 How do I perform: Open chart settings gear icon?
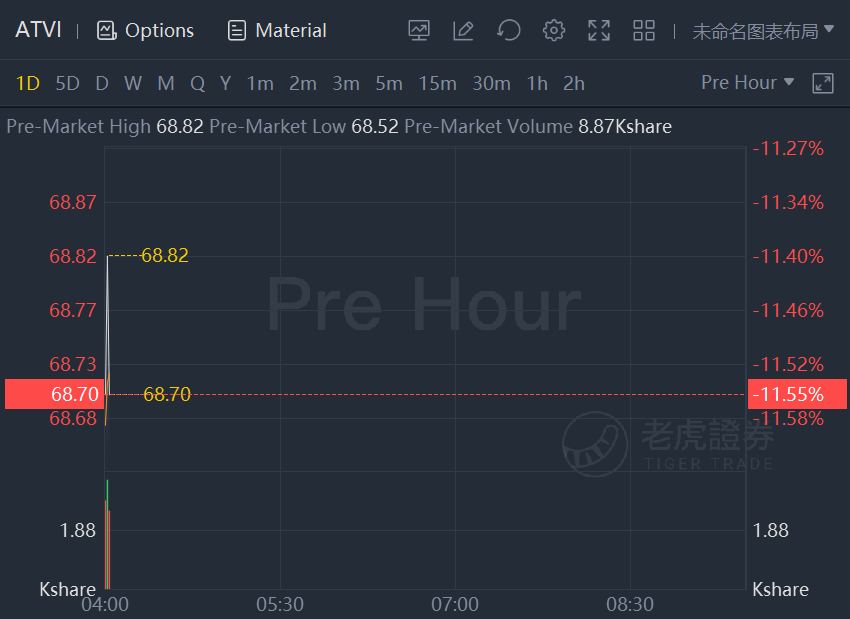553,30
